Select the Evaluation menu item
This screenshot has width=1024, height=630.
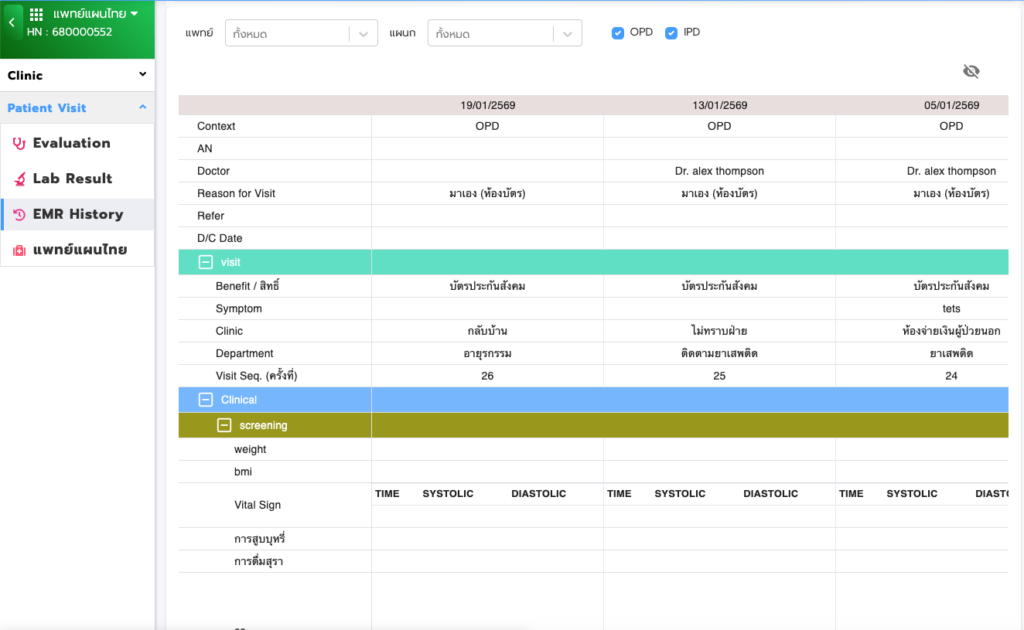71,143
